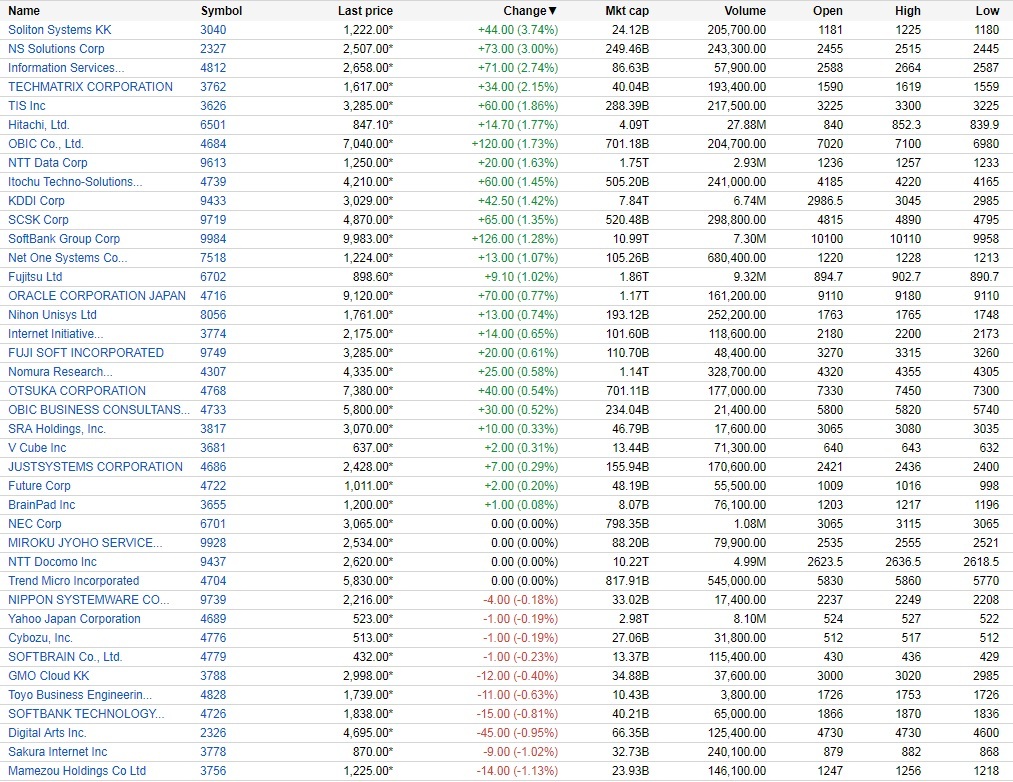The height and width of the screenshot is (782, 1013).
Task: Sort table by Name column header
Action: pyautogui.click(x=24, y=11)
